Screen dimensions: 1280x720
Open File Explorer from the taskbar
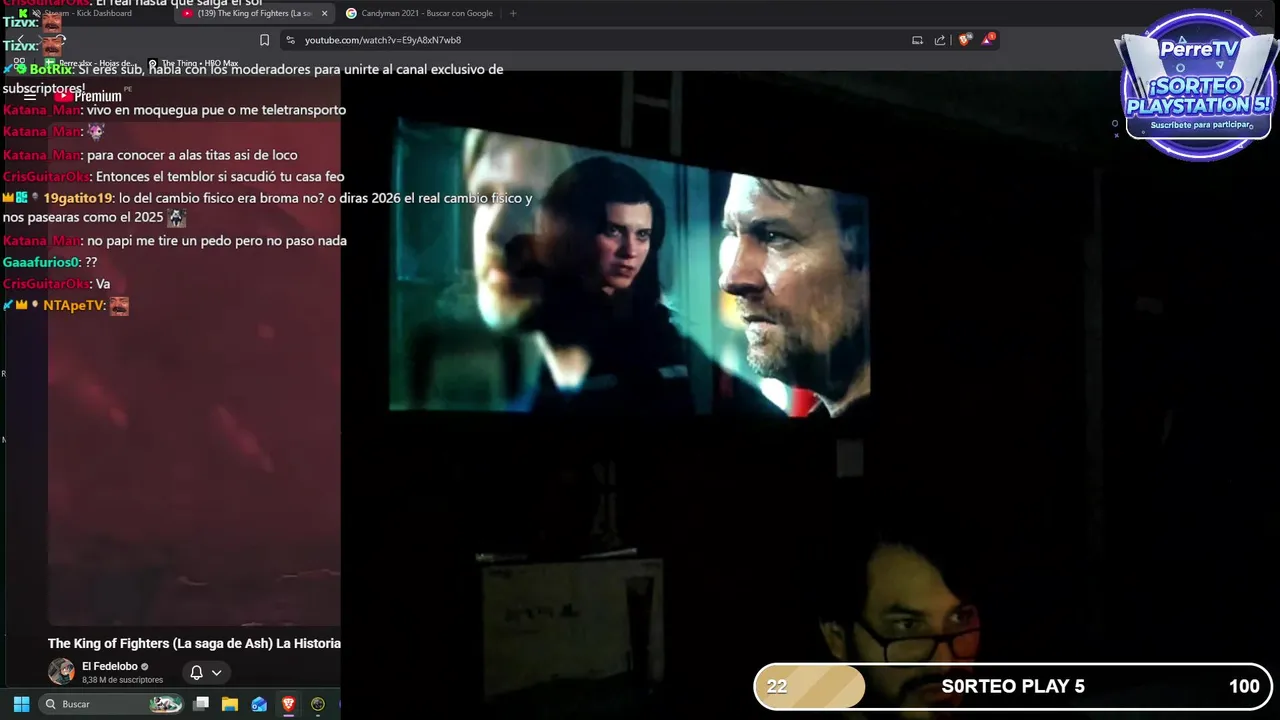coord(230,704)
